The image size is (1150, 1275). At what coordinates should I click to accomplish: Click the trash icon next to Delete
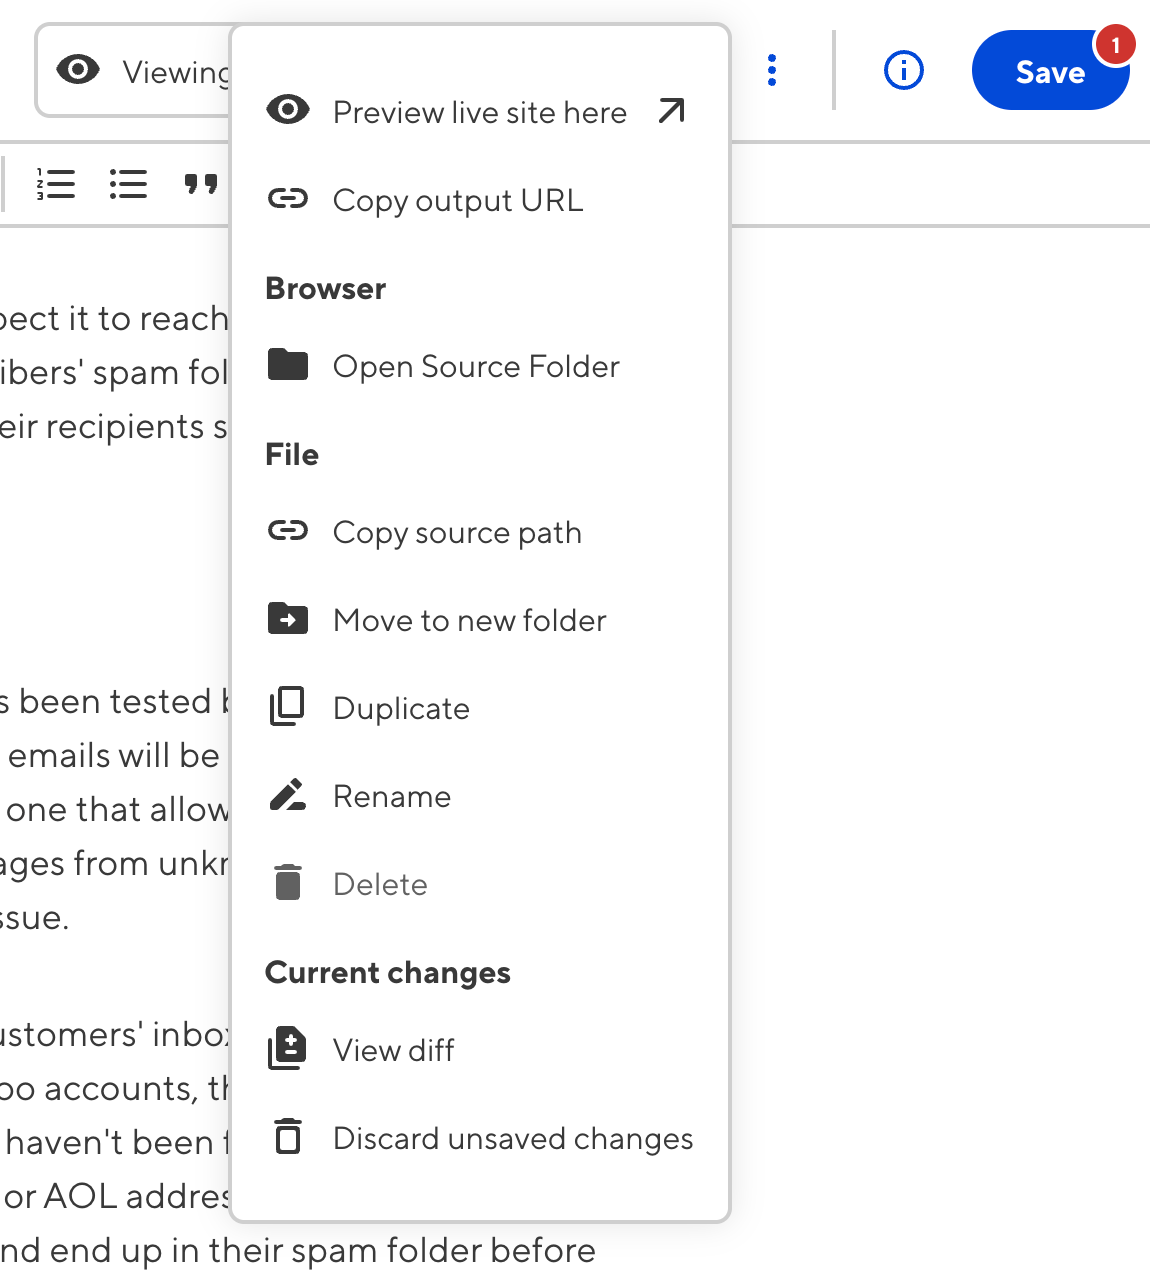point(288,883)
